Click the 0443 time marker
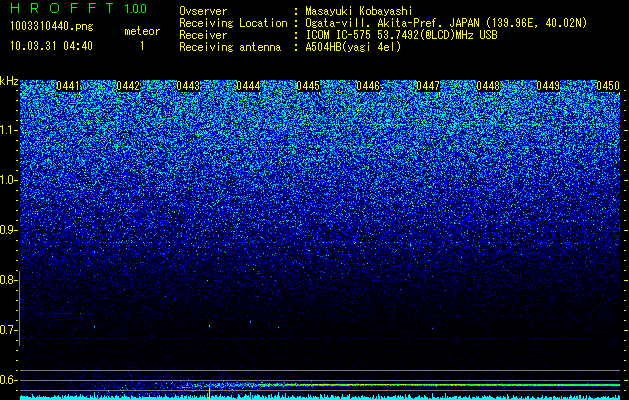 pyautogui.click(x=188, y=86)
